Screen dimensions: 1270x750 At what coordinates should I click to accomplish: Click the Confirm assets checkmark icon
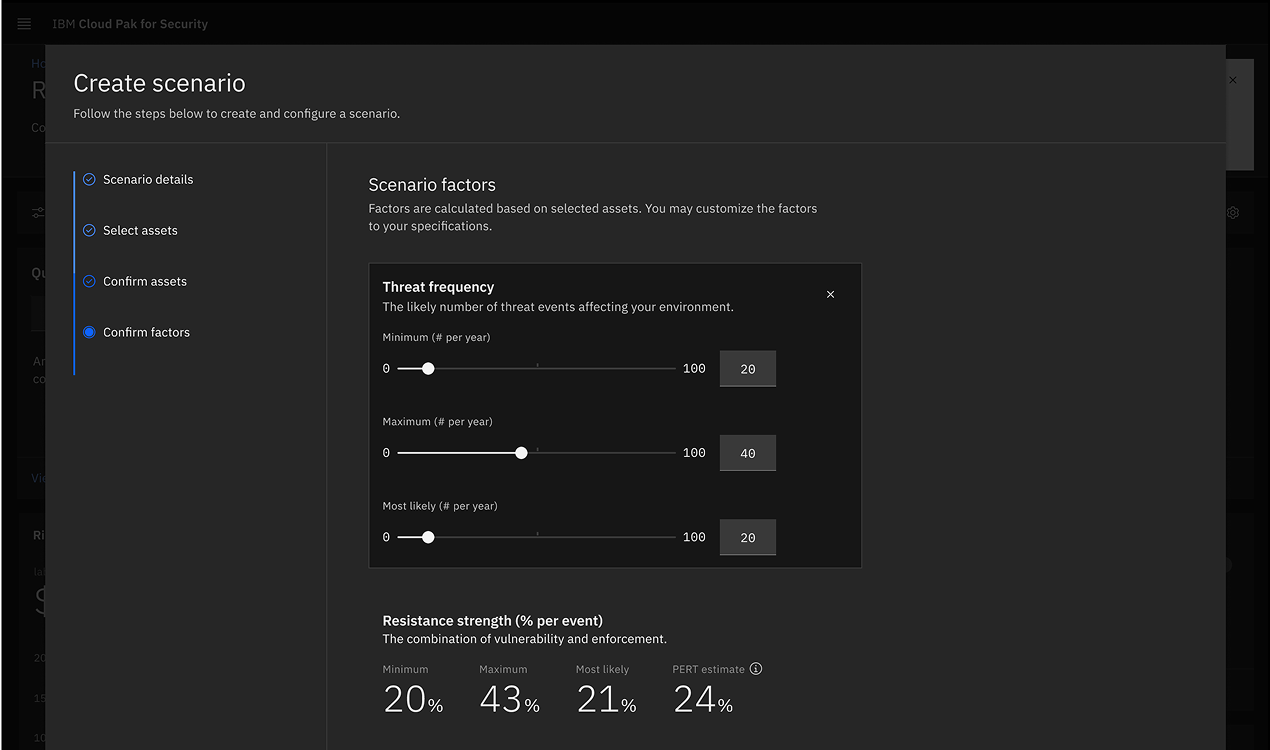click(89, 281)
